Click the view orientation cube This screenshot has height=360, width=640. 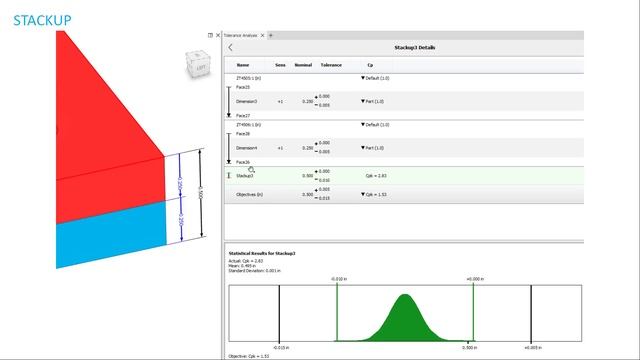click(x=198, y=64)
